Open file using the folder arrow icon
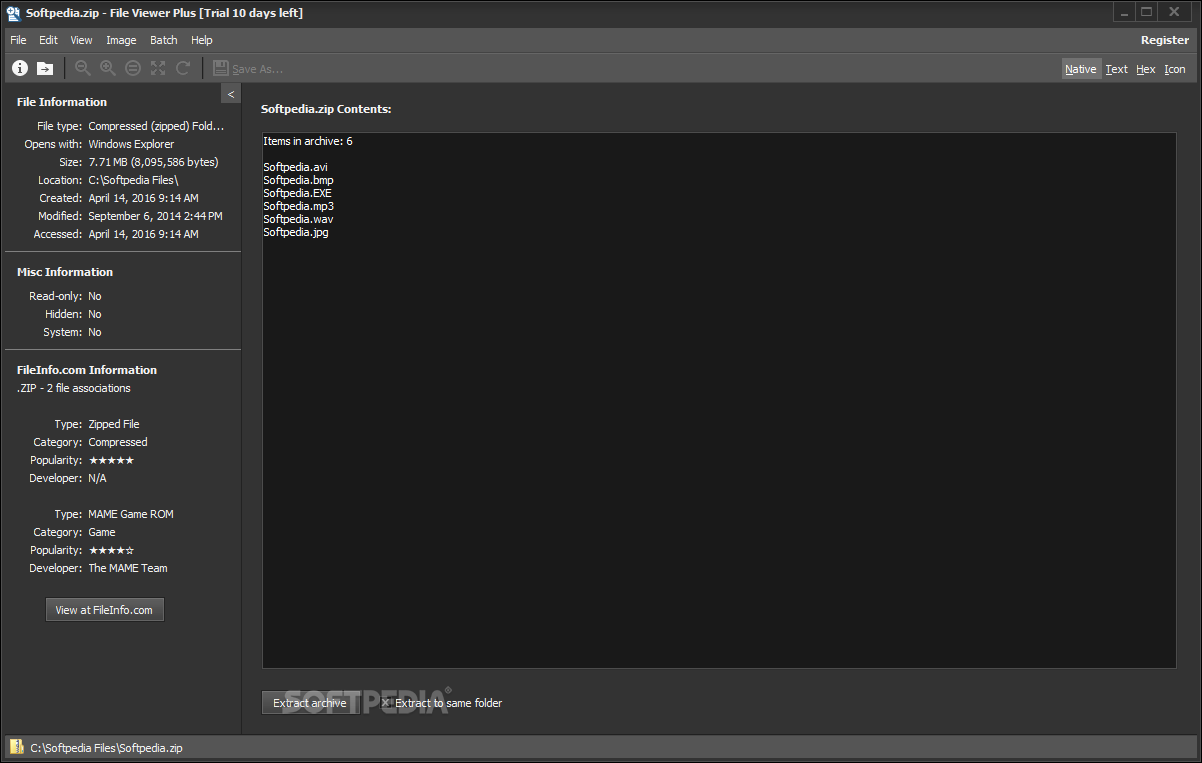This screenshot has height=763, width=1202. pos(45,68)
